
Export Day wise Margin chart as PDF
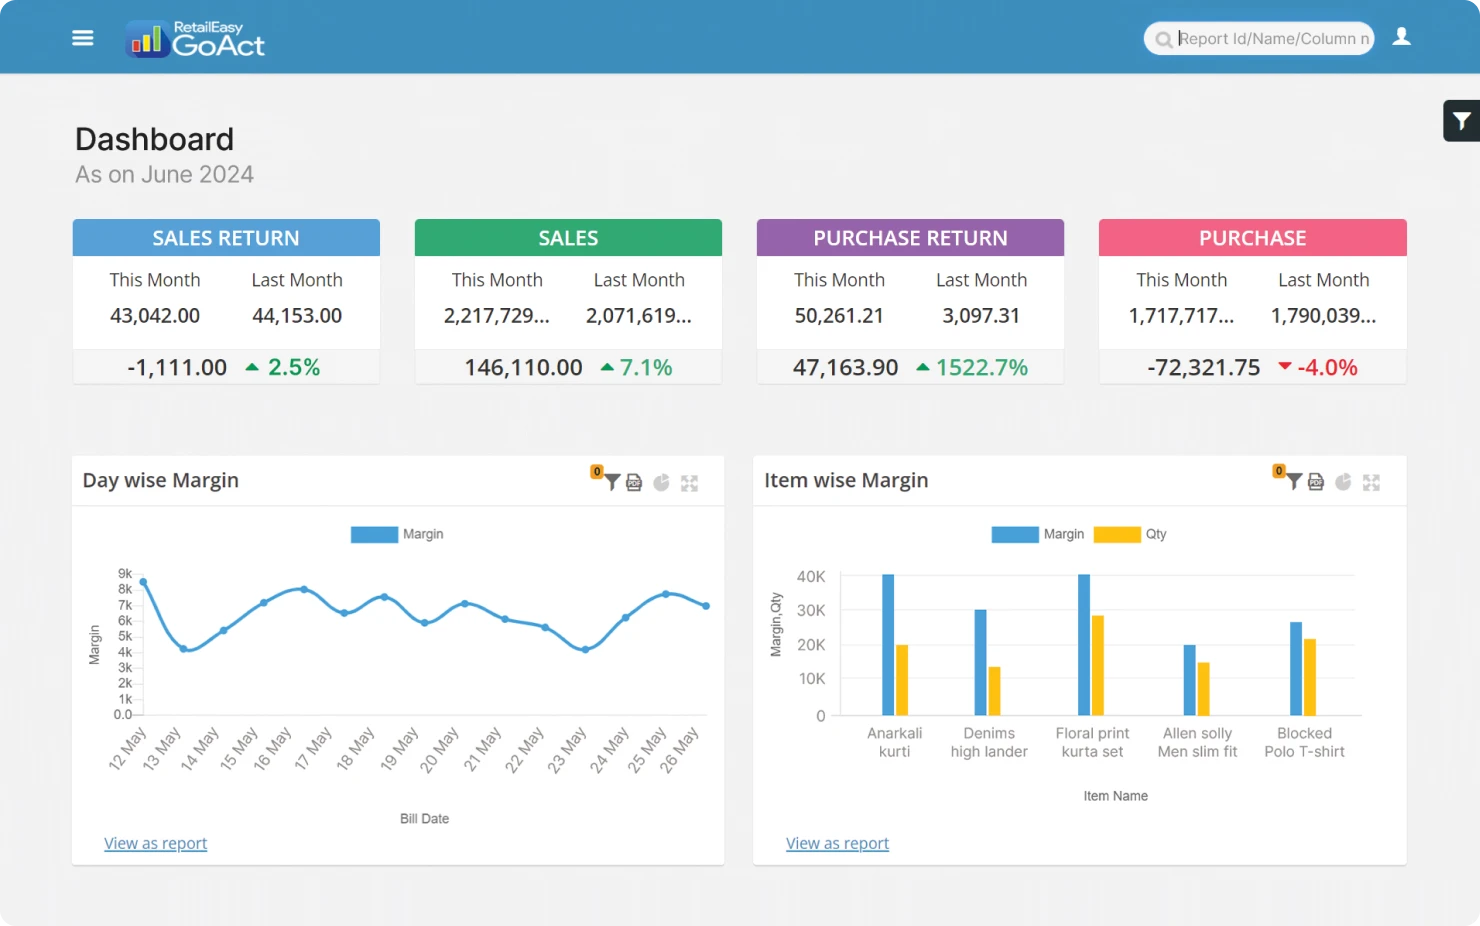(x=635, y=482)
